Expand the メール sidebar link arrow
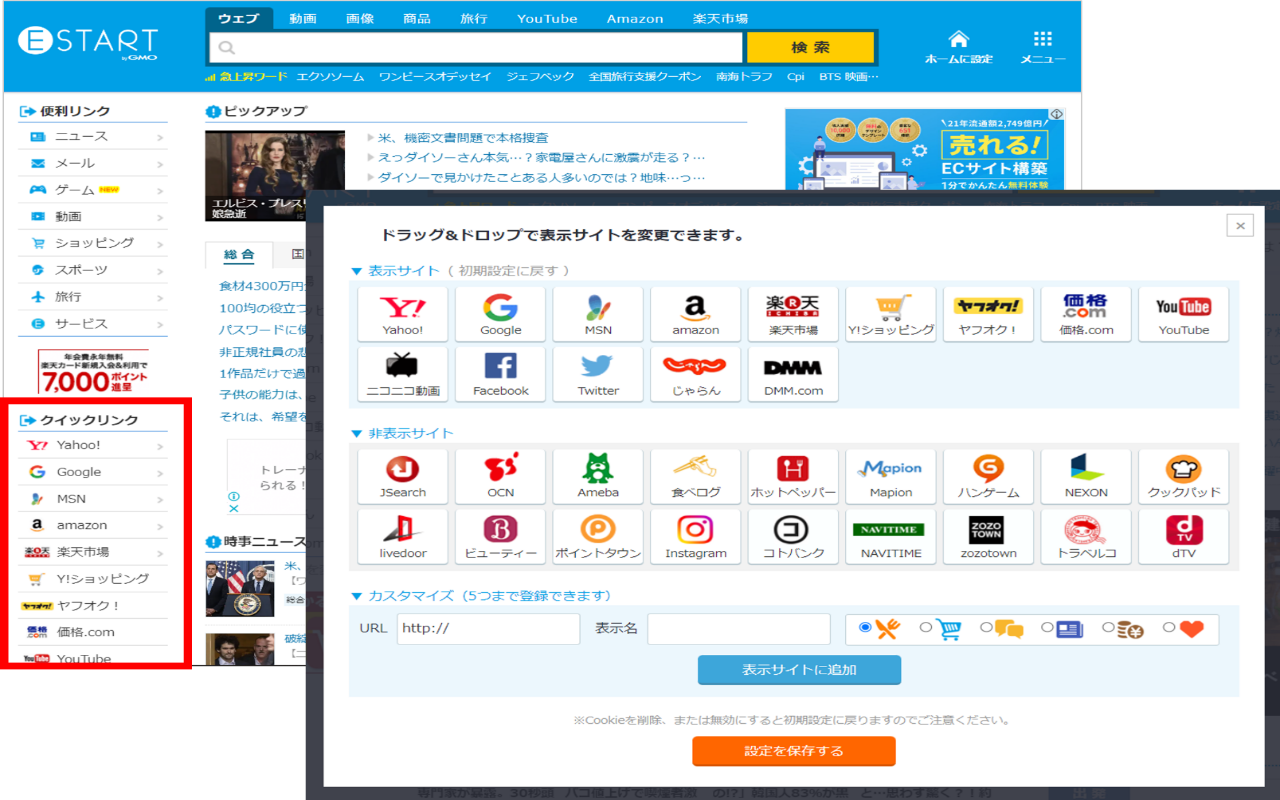The image size is (1280, 800). [160, 164]
